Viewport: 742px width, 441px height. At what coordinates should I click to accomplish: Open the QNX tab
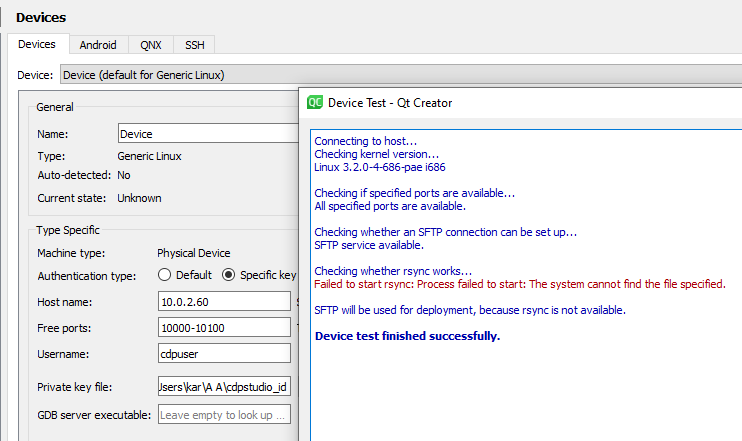[x=150, y=45]
